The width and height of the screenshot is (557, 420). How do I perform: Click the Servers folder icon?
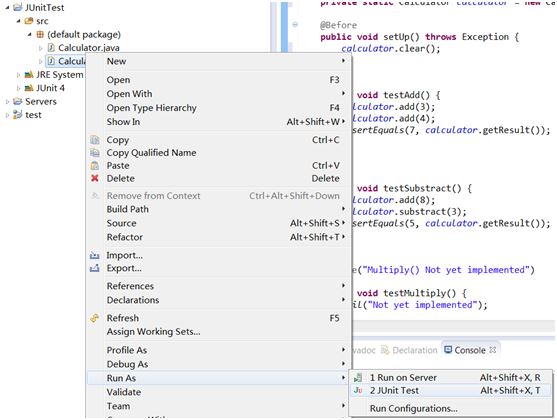coord(18,102)
